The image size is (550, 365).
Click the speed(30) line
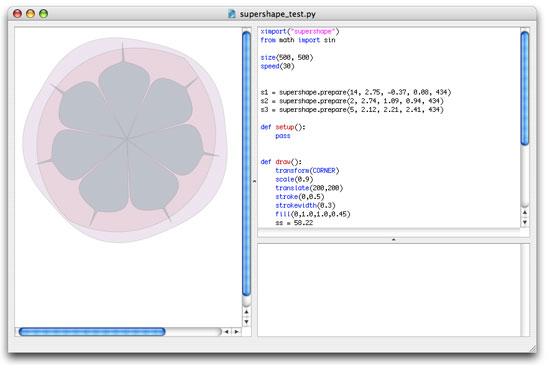click(277, 66)
